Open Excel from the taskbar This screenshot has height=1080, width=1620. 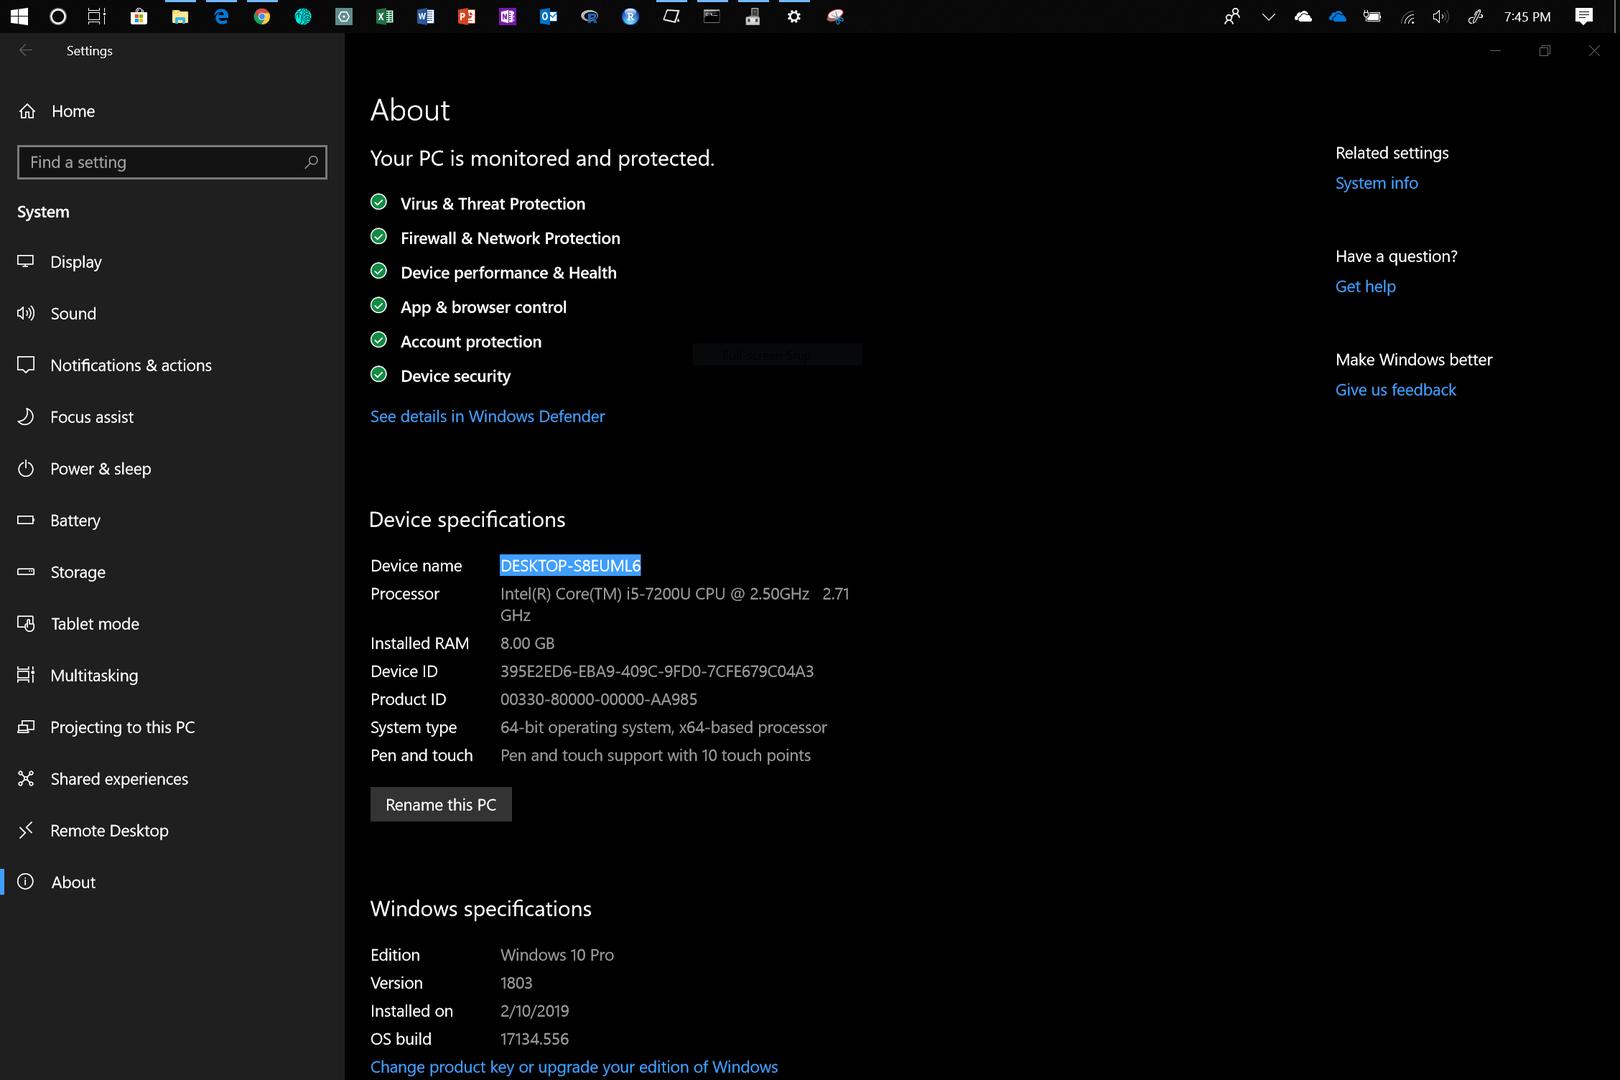(x=385, y=16)
